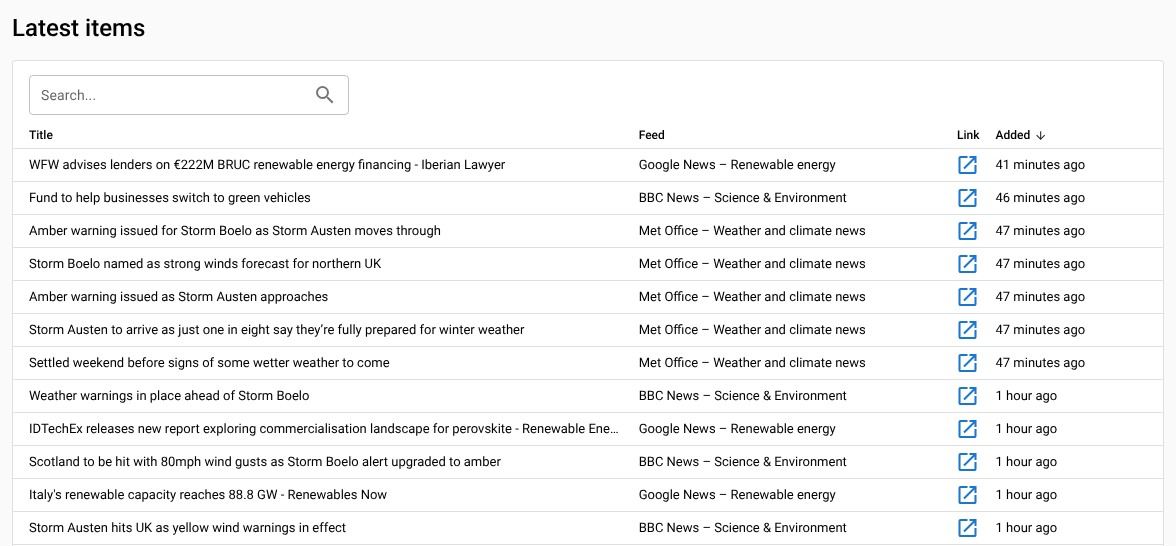Select title IDTechEx releases new report
This screenshot has height=546, width=1176.
[324, 429]
